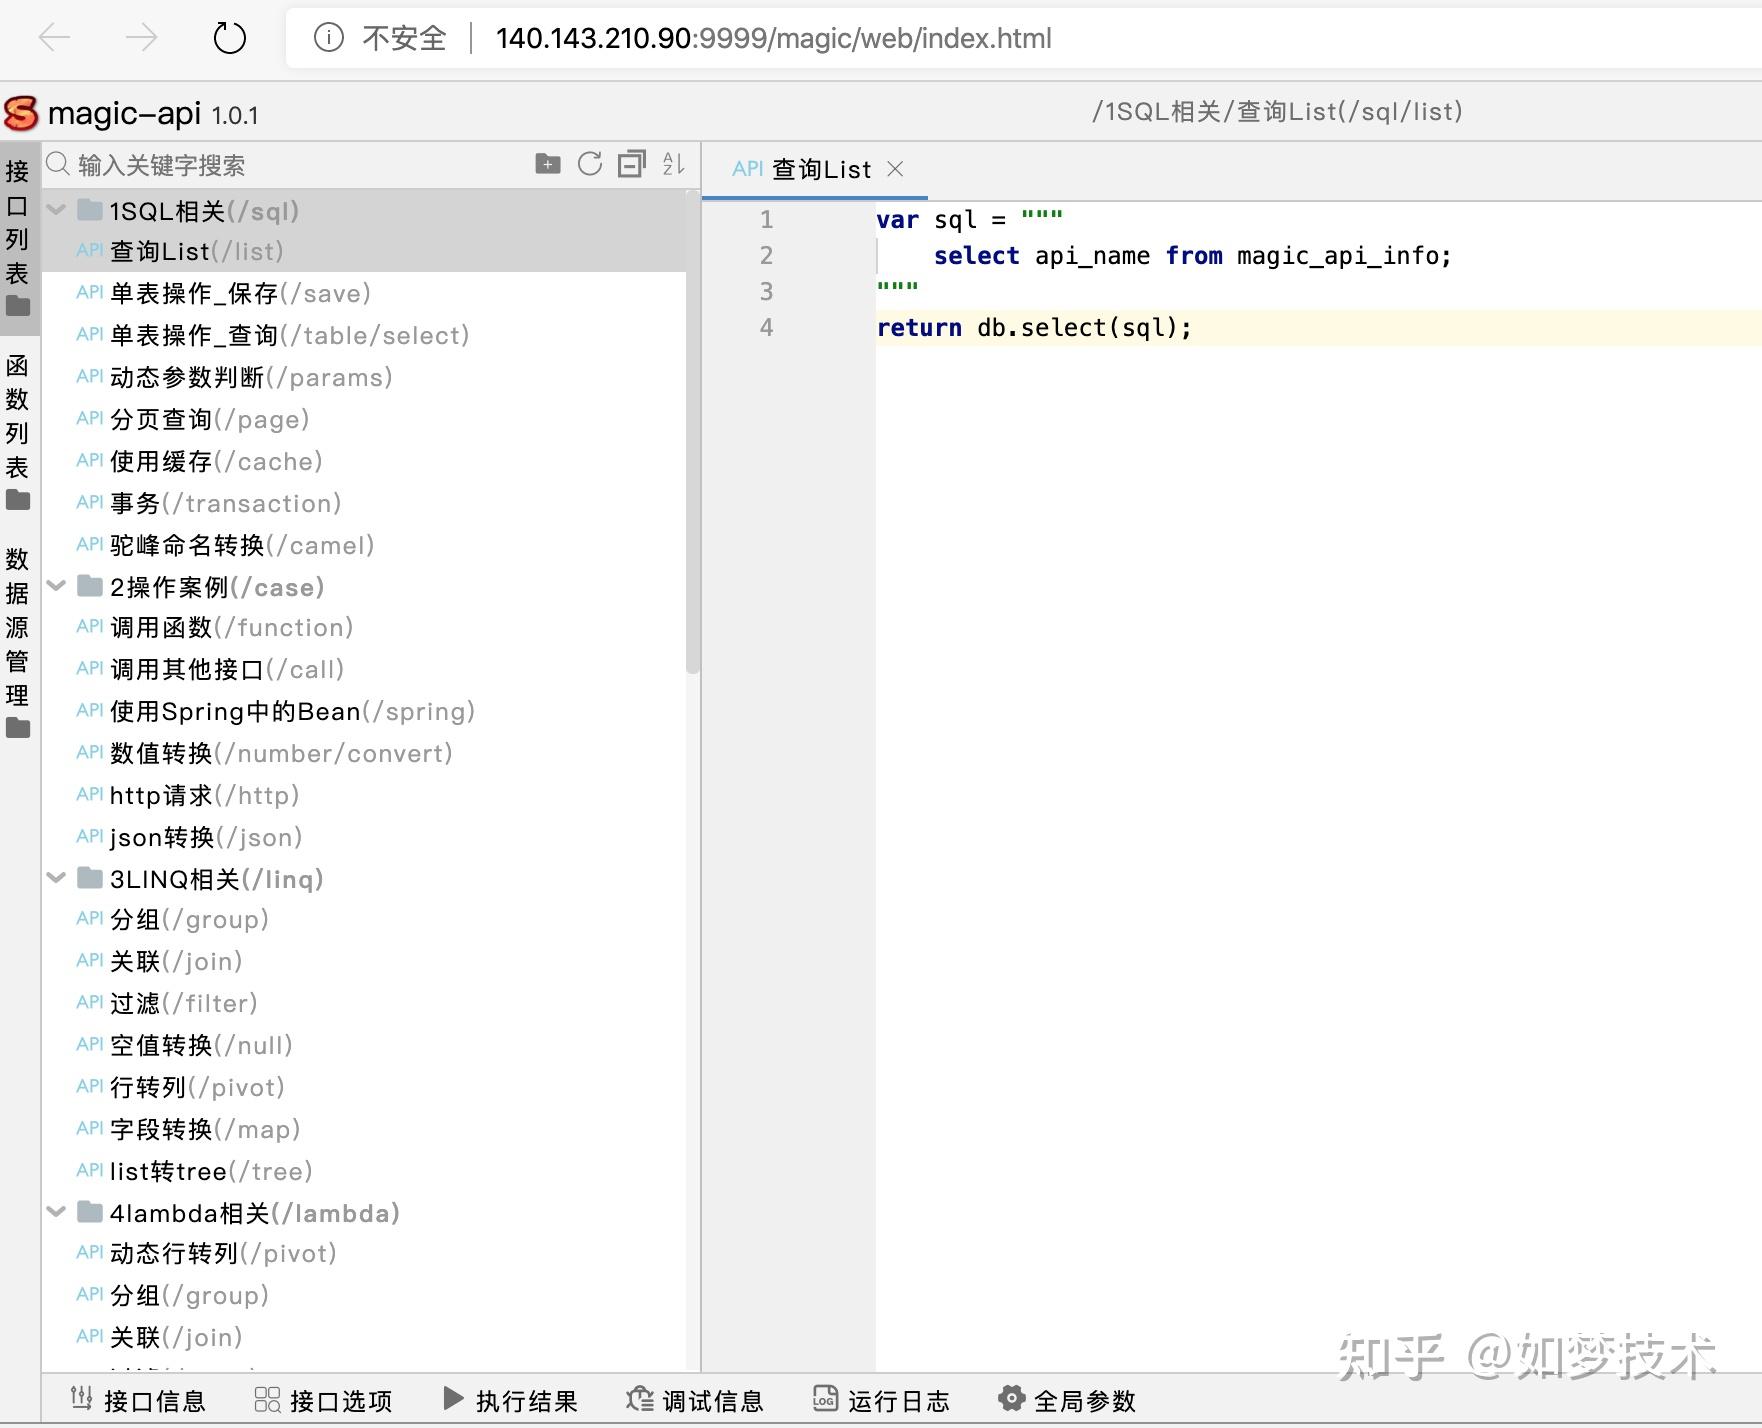Create new group with folder-plus icon
Viewport: 1762px width, 1428px height.
coord(548,164)
